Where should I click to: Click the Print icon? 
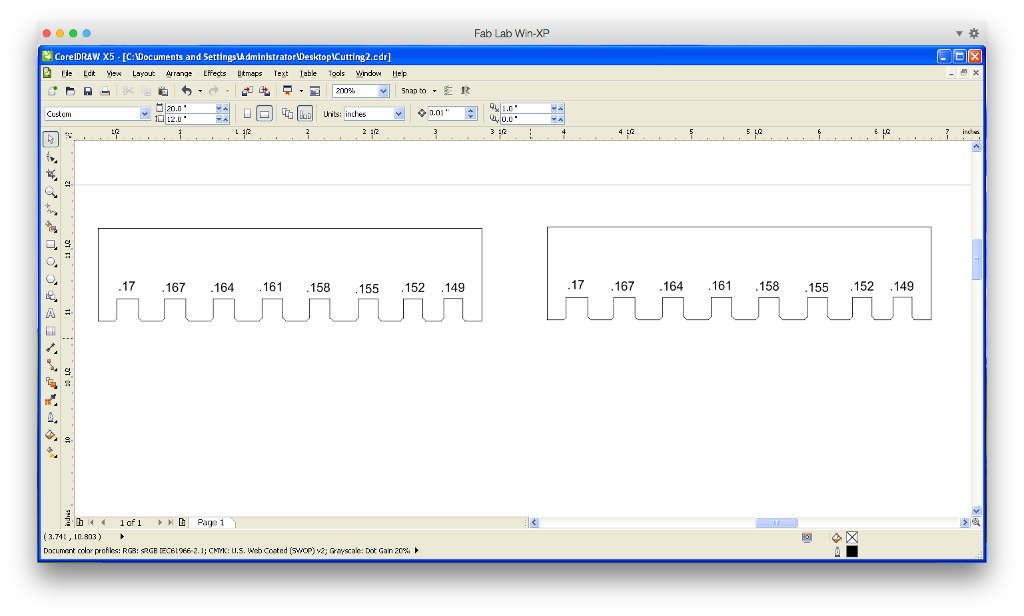pyautogui.click(x=105, y=91)
